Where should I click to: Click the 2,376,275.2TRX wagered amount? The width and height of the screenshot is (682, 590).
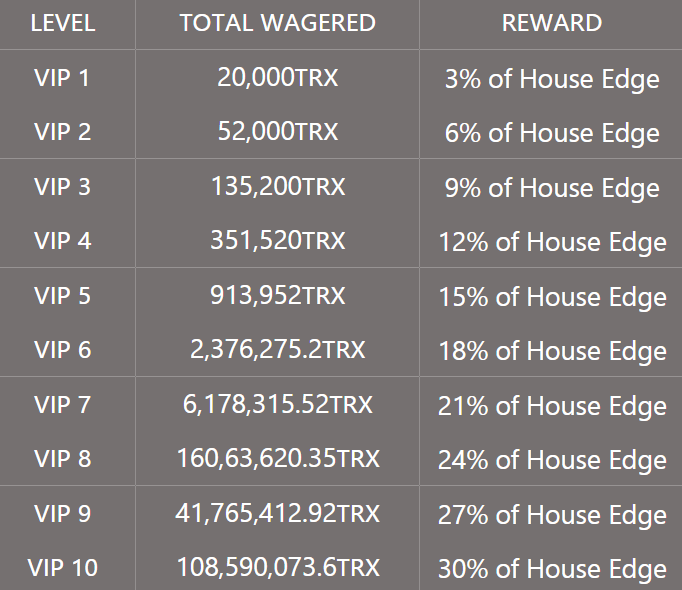pyautogui.click(x=277, y=350)
